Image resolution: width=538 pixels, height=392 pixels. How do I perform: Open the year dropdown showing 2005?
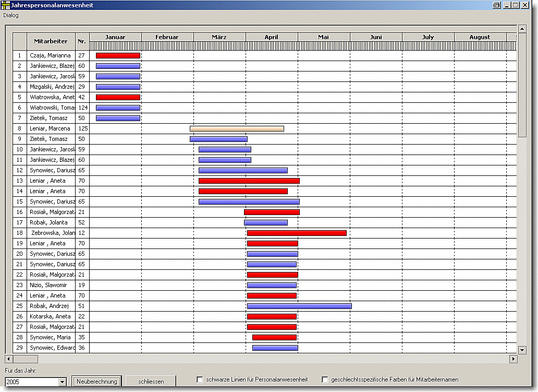pyautogui.click(x=62, y=381)
